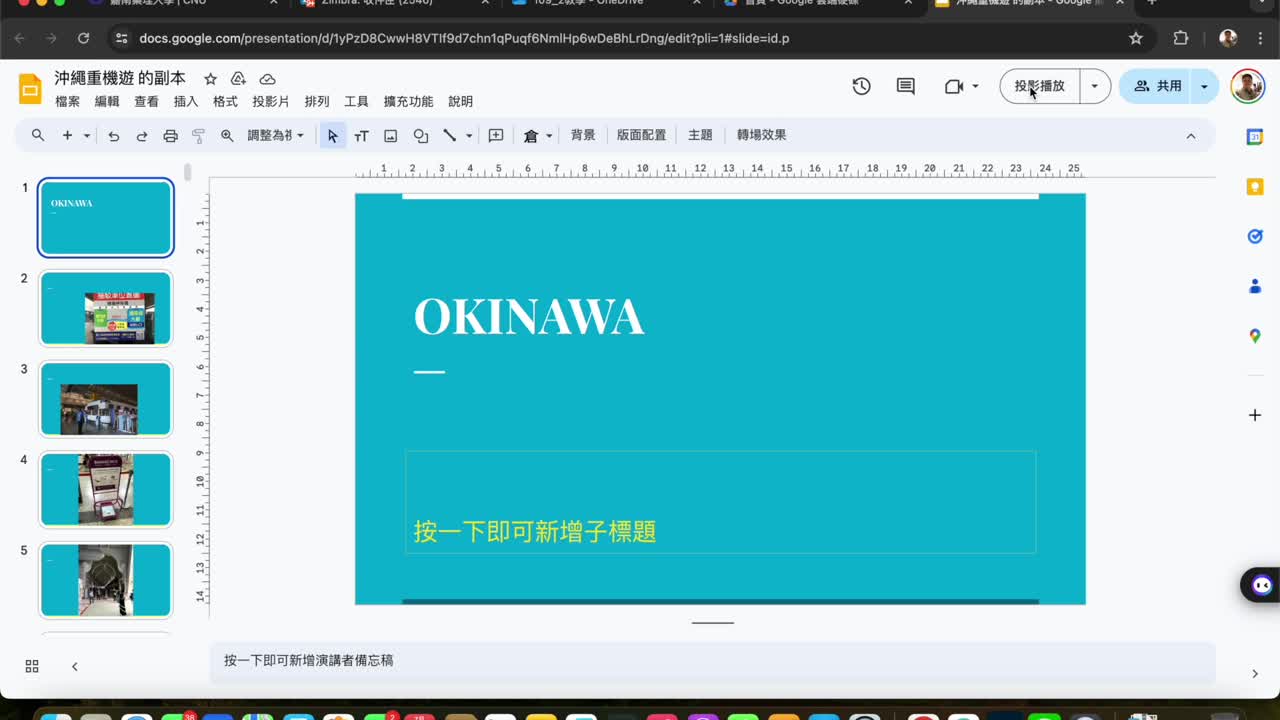Expand new slide layout dropdown arrow
This screenshot has height=720, width=1280.
87,135
